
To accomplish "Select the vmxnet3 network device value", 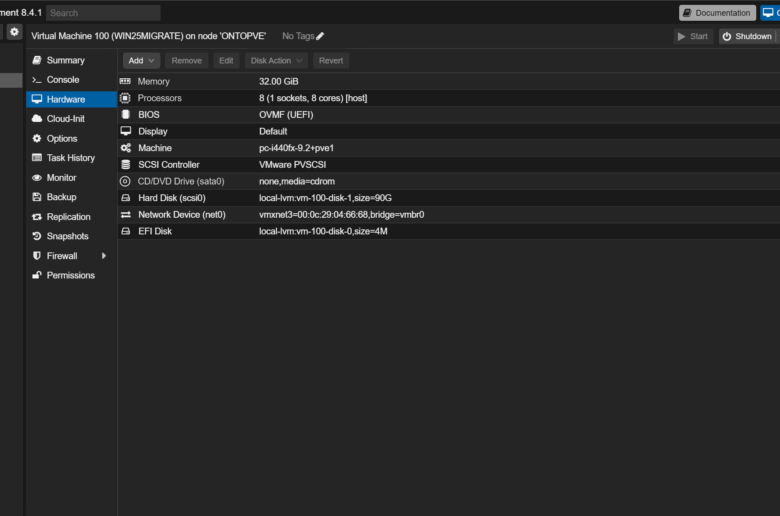I will [342, 214].
